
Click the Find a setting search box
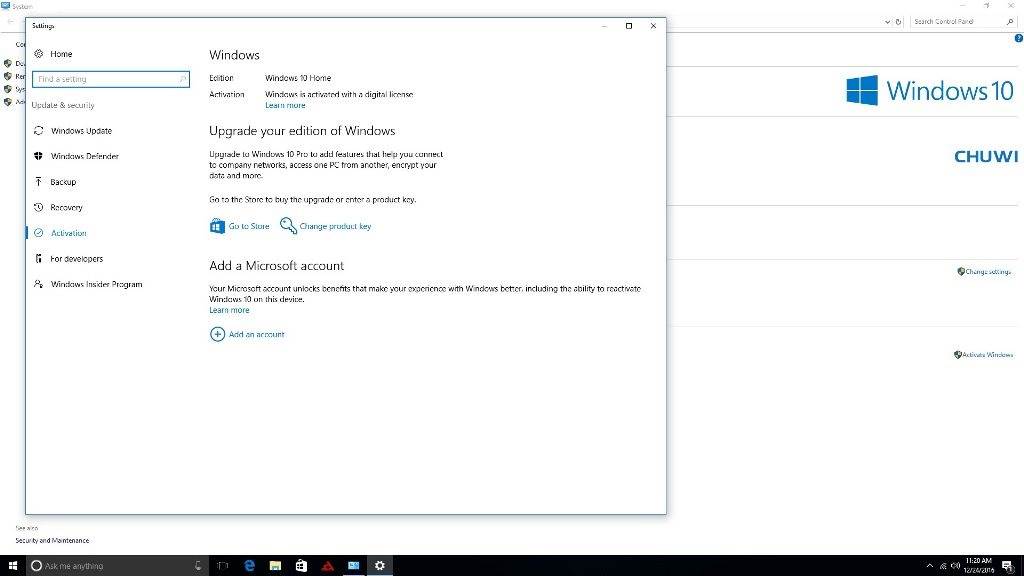[x=110, y=79]
